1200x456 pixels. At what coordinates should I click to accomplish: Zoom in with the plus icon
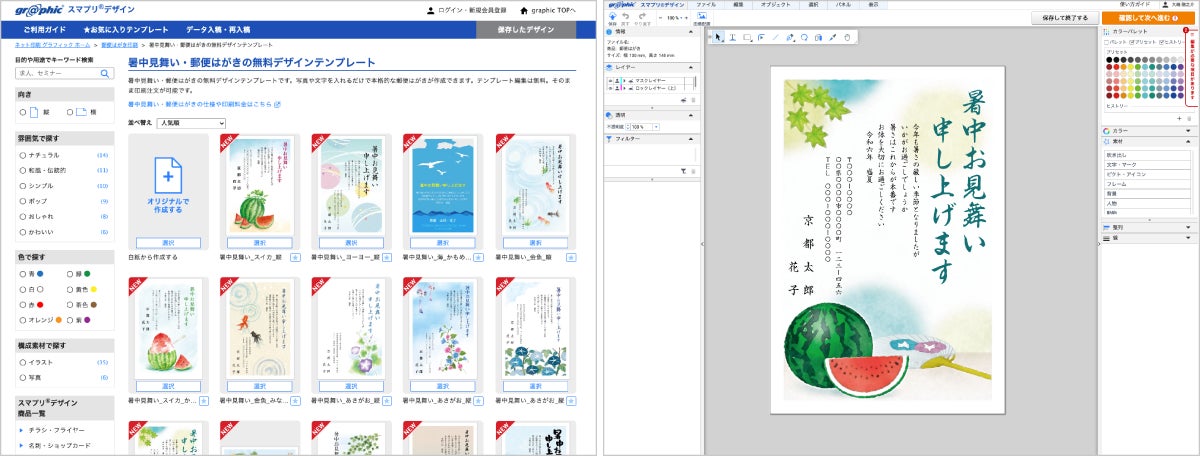pos(686,18)
